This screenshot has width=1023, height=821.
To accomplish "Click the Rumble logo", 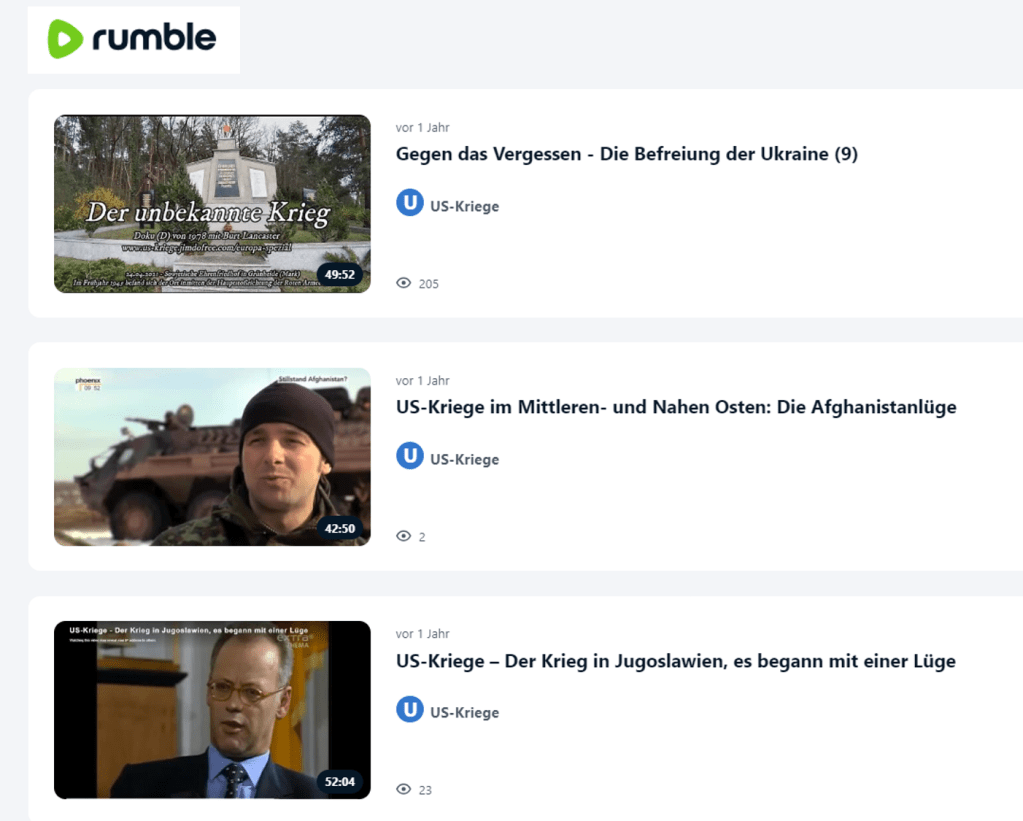I will click(x=132, y=39).
